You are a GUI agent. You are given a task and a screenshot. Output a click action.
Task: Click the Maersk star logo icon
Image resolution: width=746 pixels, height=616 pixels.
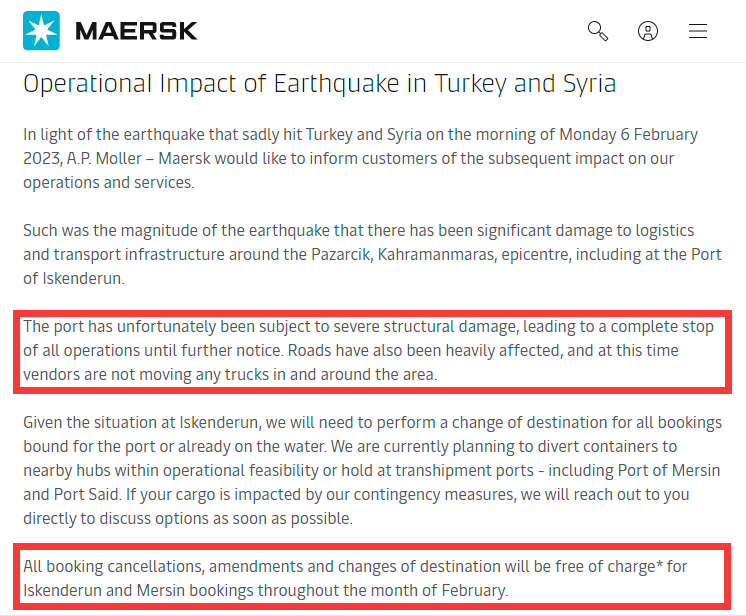[41, 31]
